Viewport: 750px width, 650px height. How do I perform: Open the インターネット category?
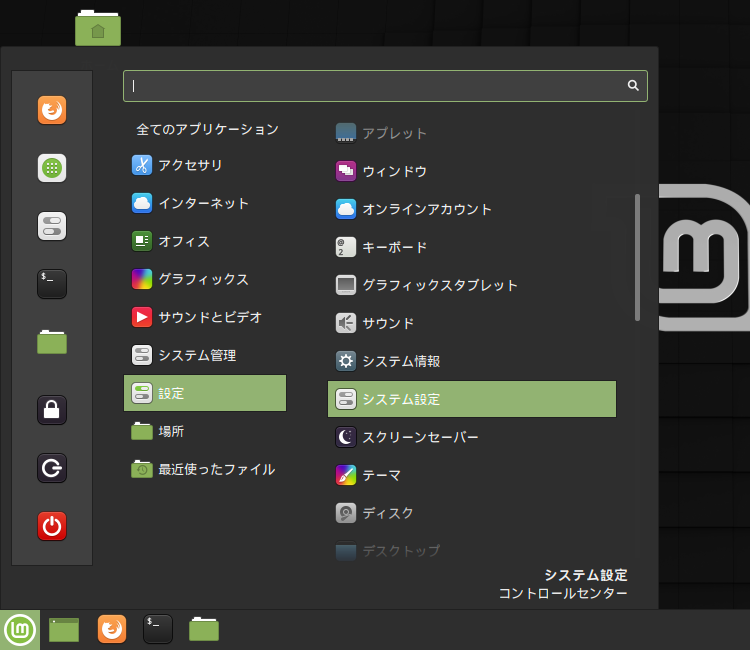point(205,203)
